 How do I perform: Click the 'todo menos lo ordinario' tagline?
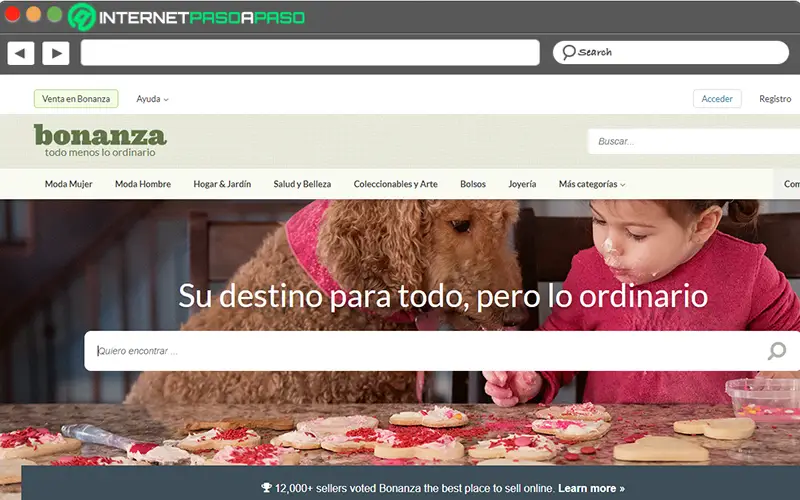[100, 153]
